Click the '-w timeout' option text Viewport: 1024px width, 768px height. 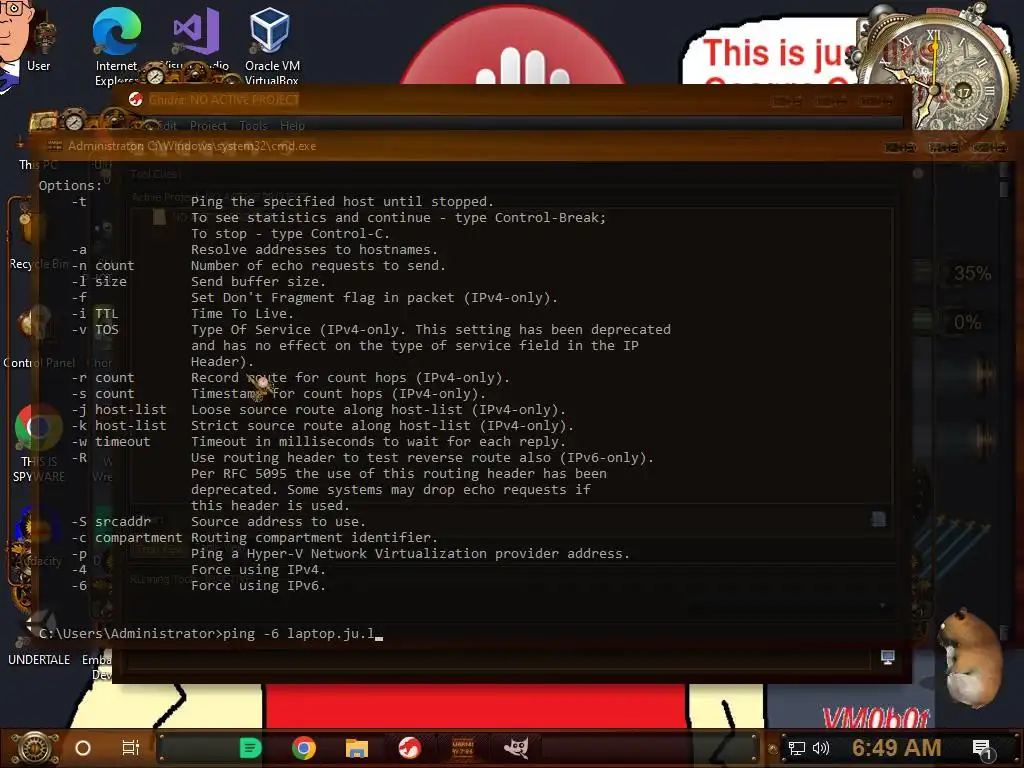(x=111, y=441)
